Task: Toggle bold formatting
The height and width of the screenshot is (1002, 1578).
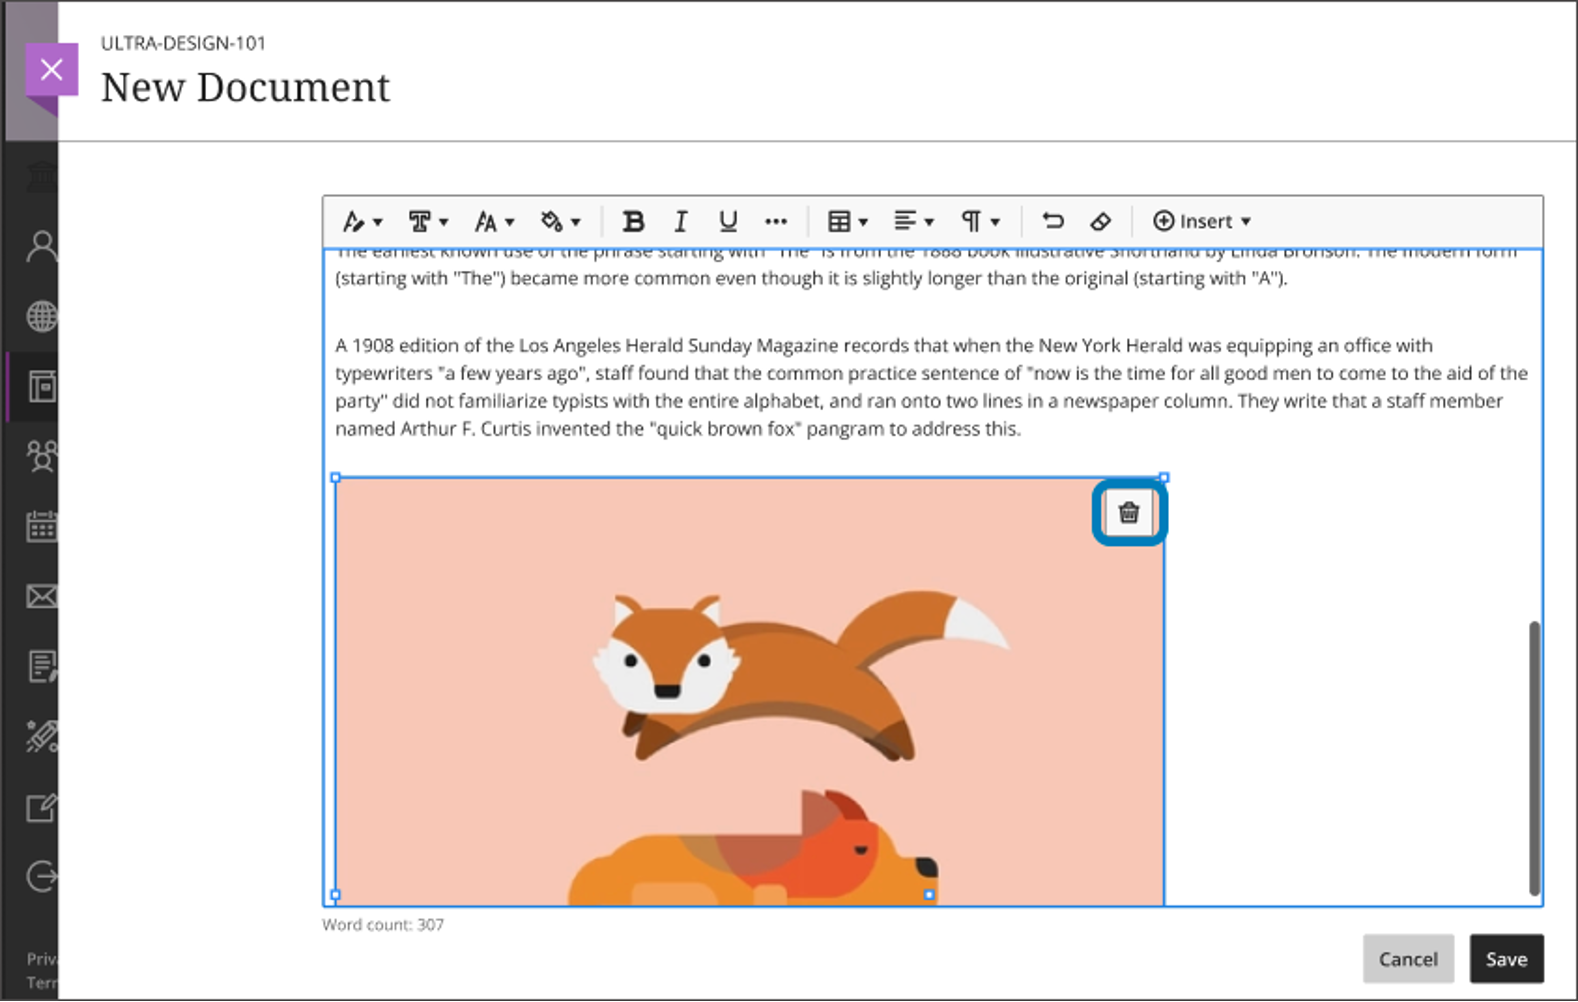Action: 633,221
